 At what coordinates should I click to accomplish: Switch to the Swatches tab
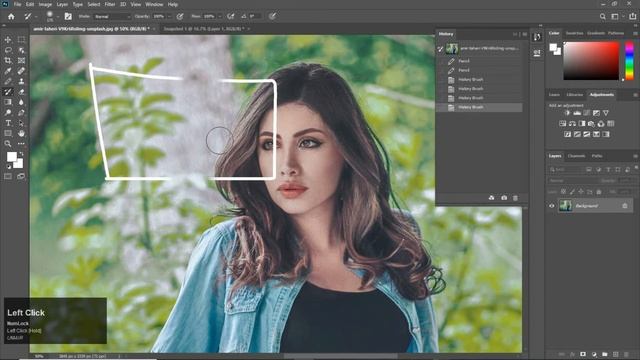coord(574,33)
